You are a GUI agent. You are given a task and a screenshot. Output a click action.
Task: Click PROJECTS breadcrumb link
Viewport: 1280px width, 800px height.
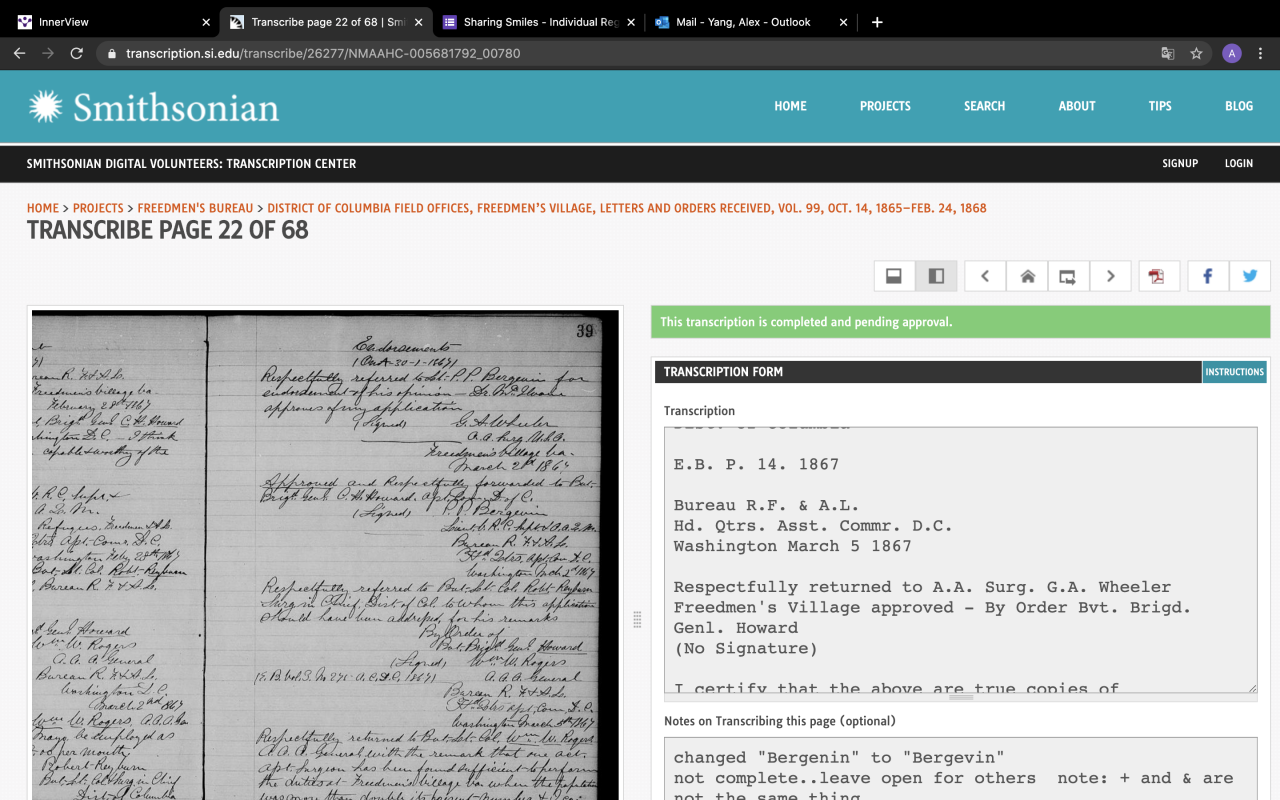click(98, 208)
